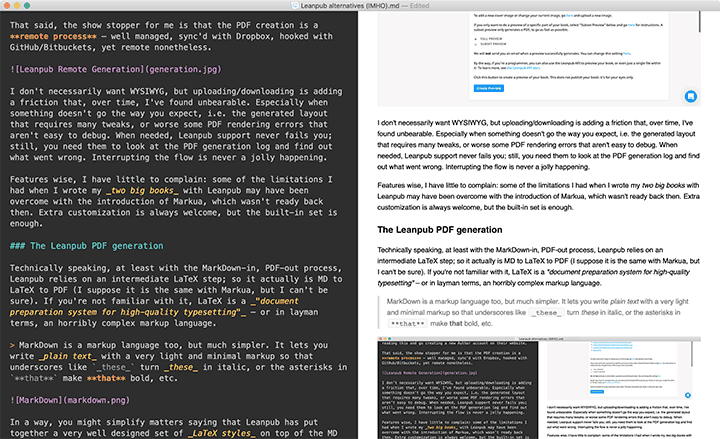Click the document proxy icon in title bar
This screenshot has height=439, width=720.
(x=295, y=6)
